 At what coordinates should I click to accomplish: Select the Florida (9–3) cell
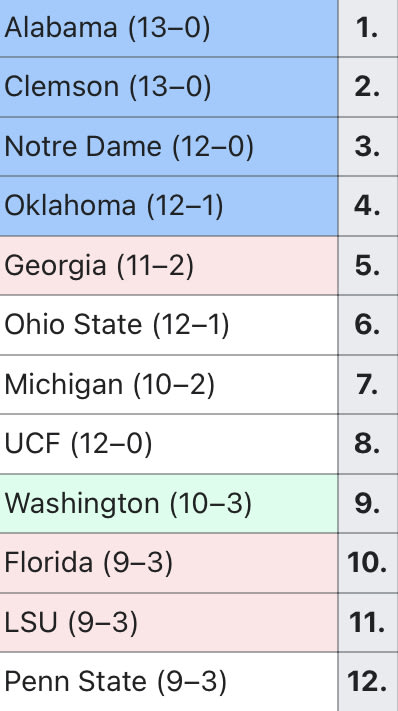click(x=169, y=563)
